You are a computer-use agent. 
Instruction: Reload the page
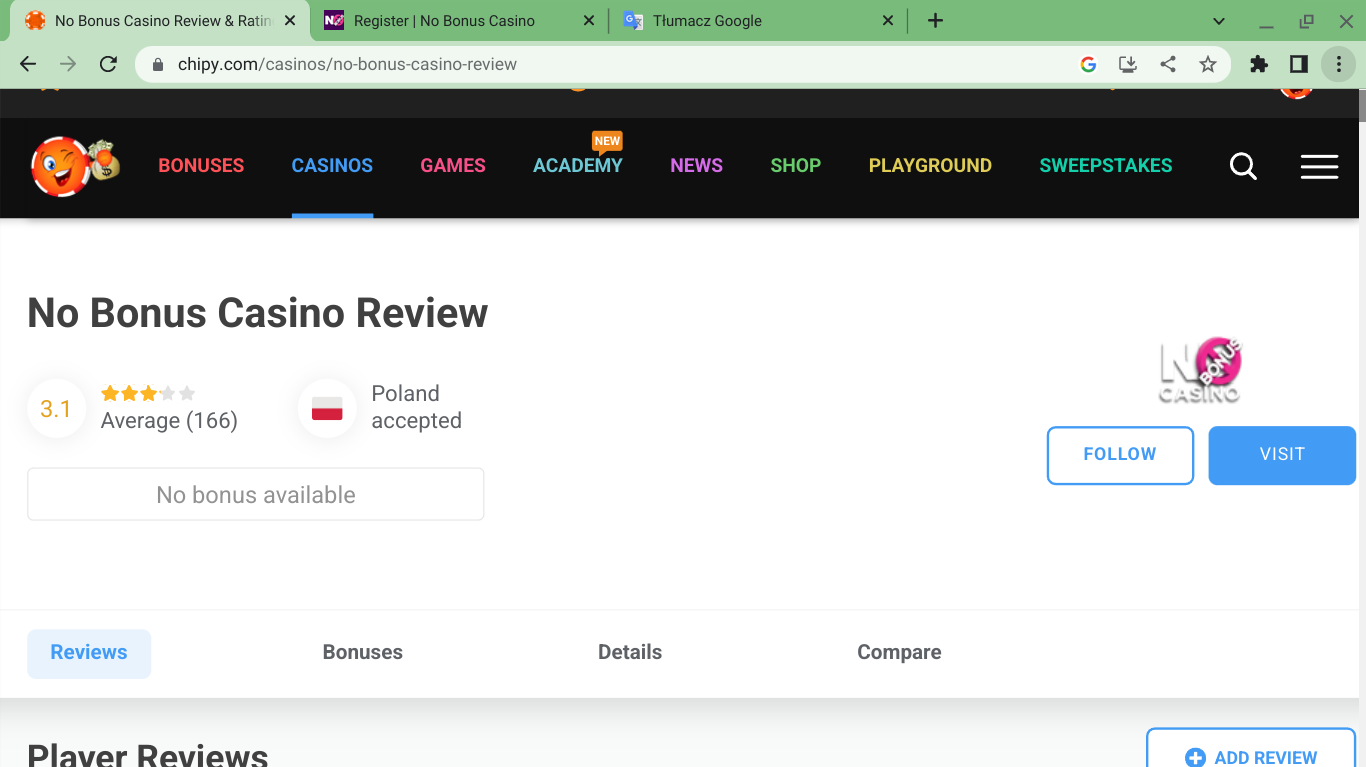point(108,64)
